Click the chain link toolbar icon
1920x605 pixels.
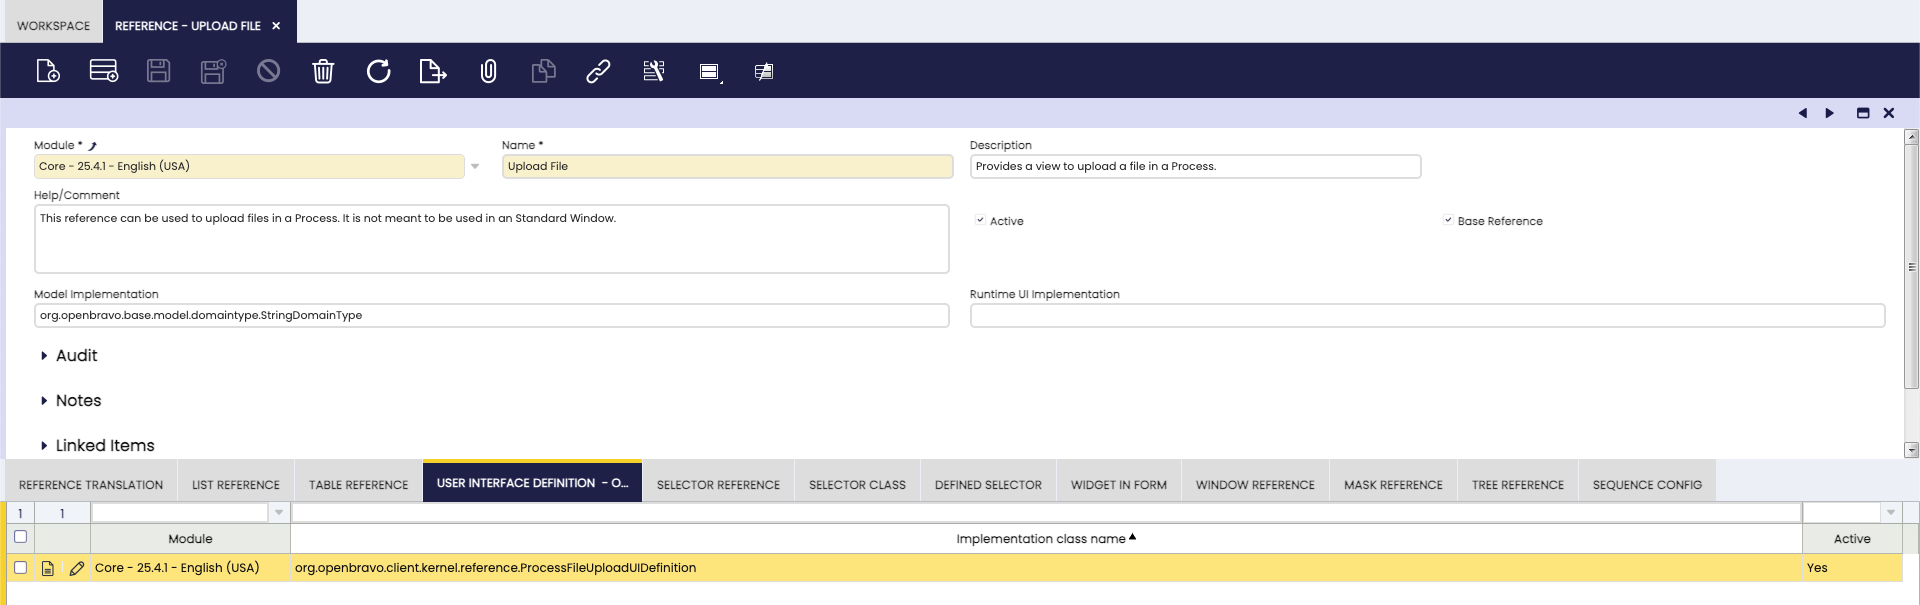tap(598, 71)
